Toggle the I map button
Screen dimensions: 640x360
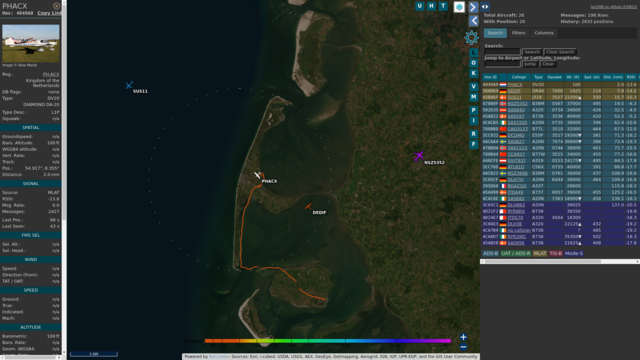coord(473,120)
